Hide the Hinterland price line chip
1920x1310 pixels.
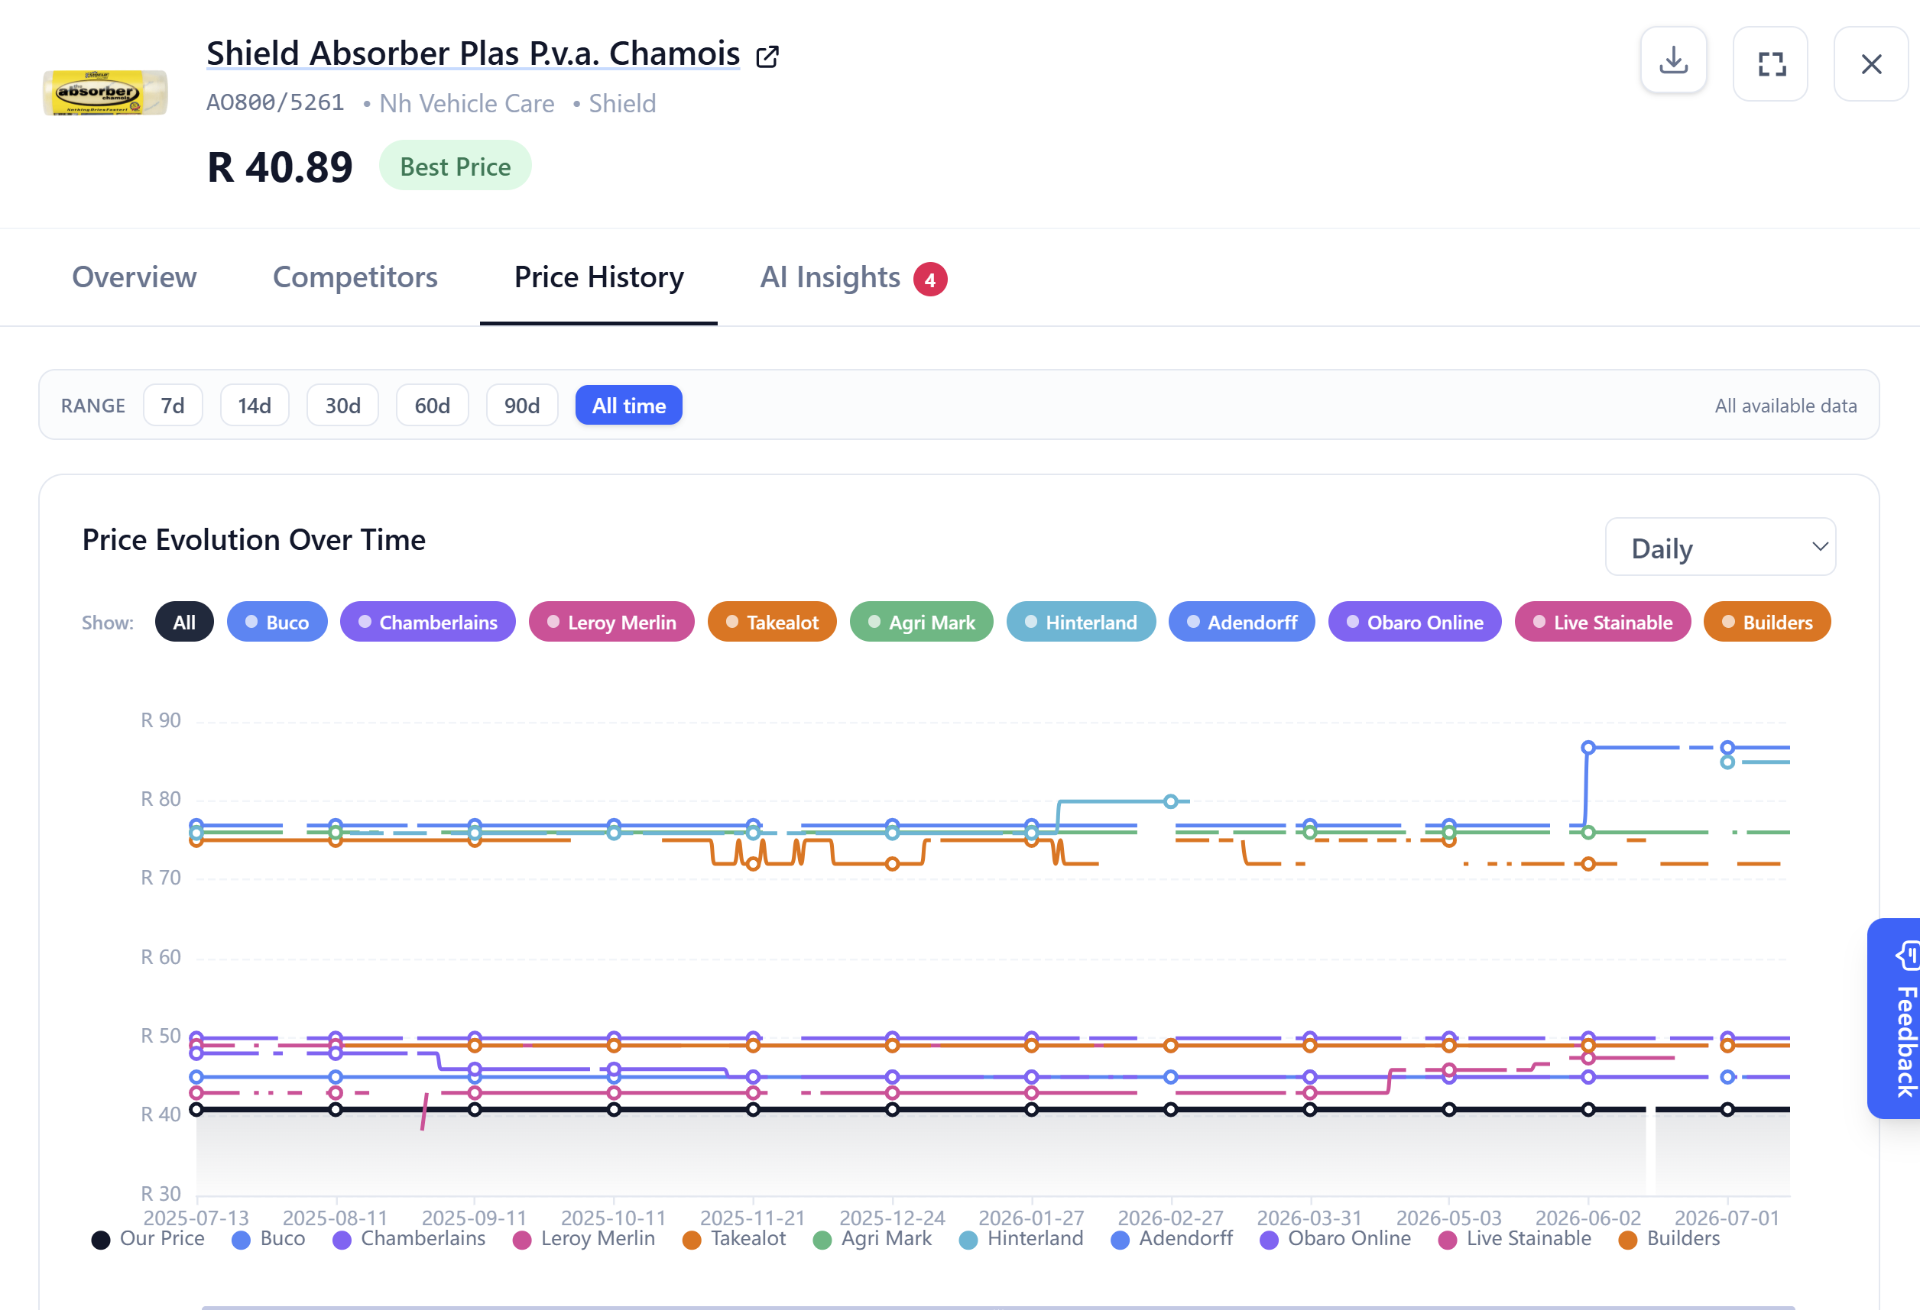[1081, 622]
